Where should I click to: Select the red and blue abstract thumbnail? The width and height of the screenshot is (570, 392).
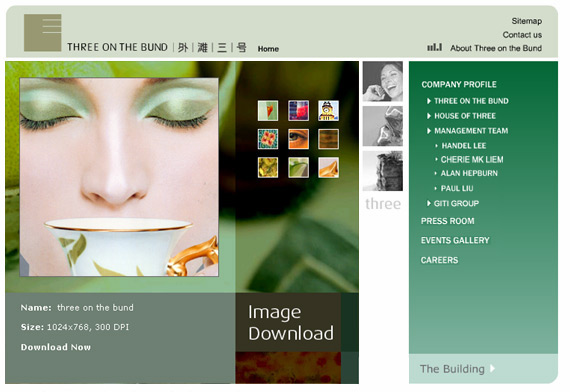coord(298,111)
